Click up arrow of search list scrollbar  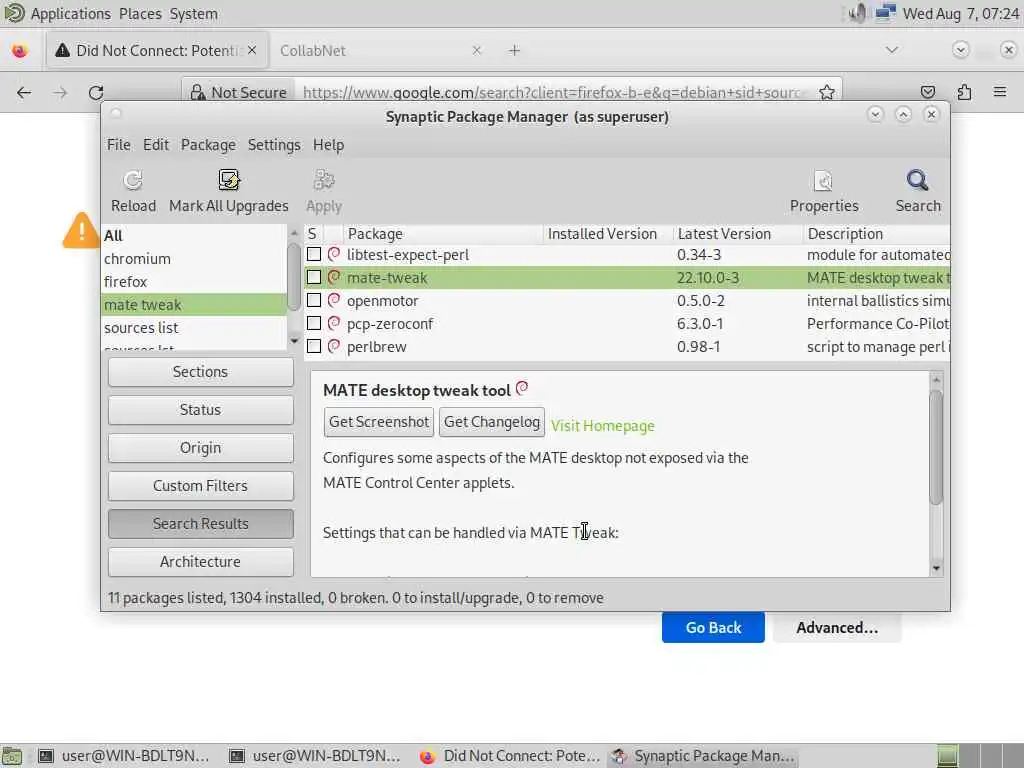(294, 232)
